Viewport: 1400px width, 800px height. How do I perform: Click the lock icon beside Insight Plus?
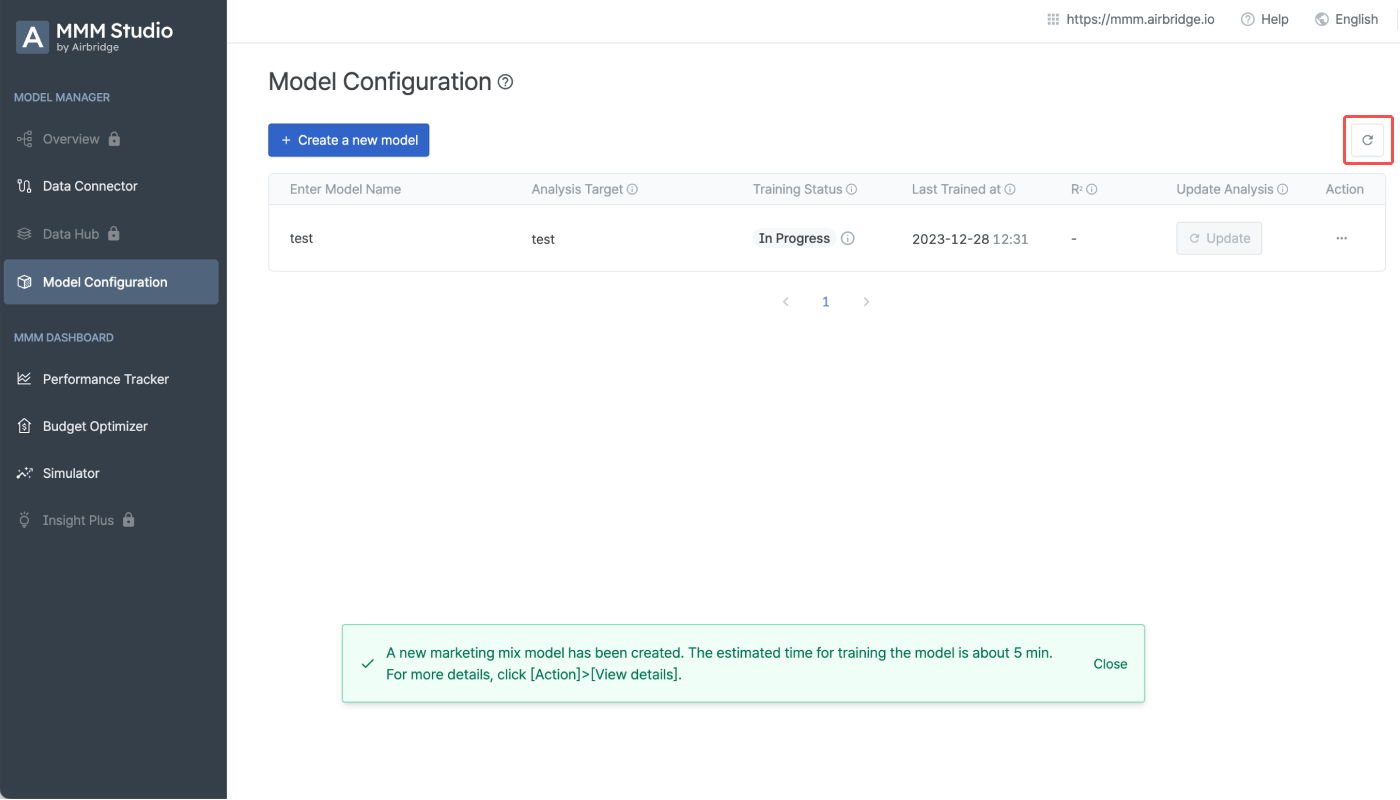click(x=128, y=520)
